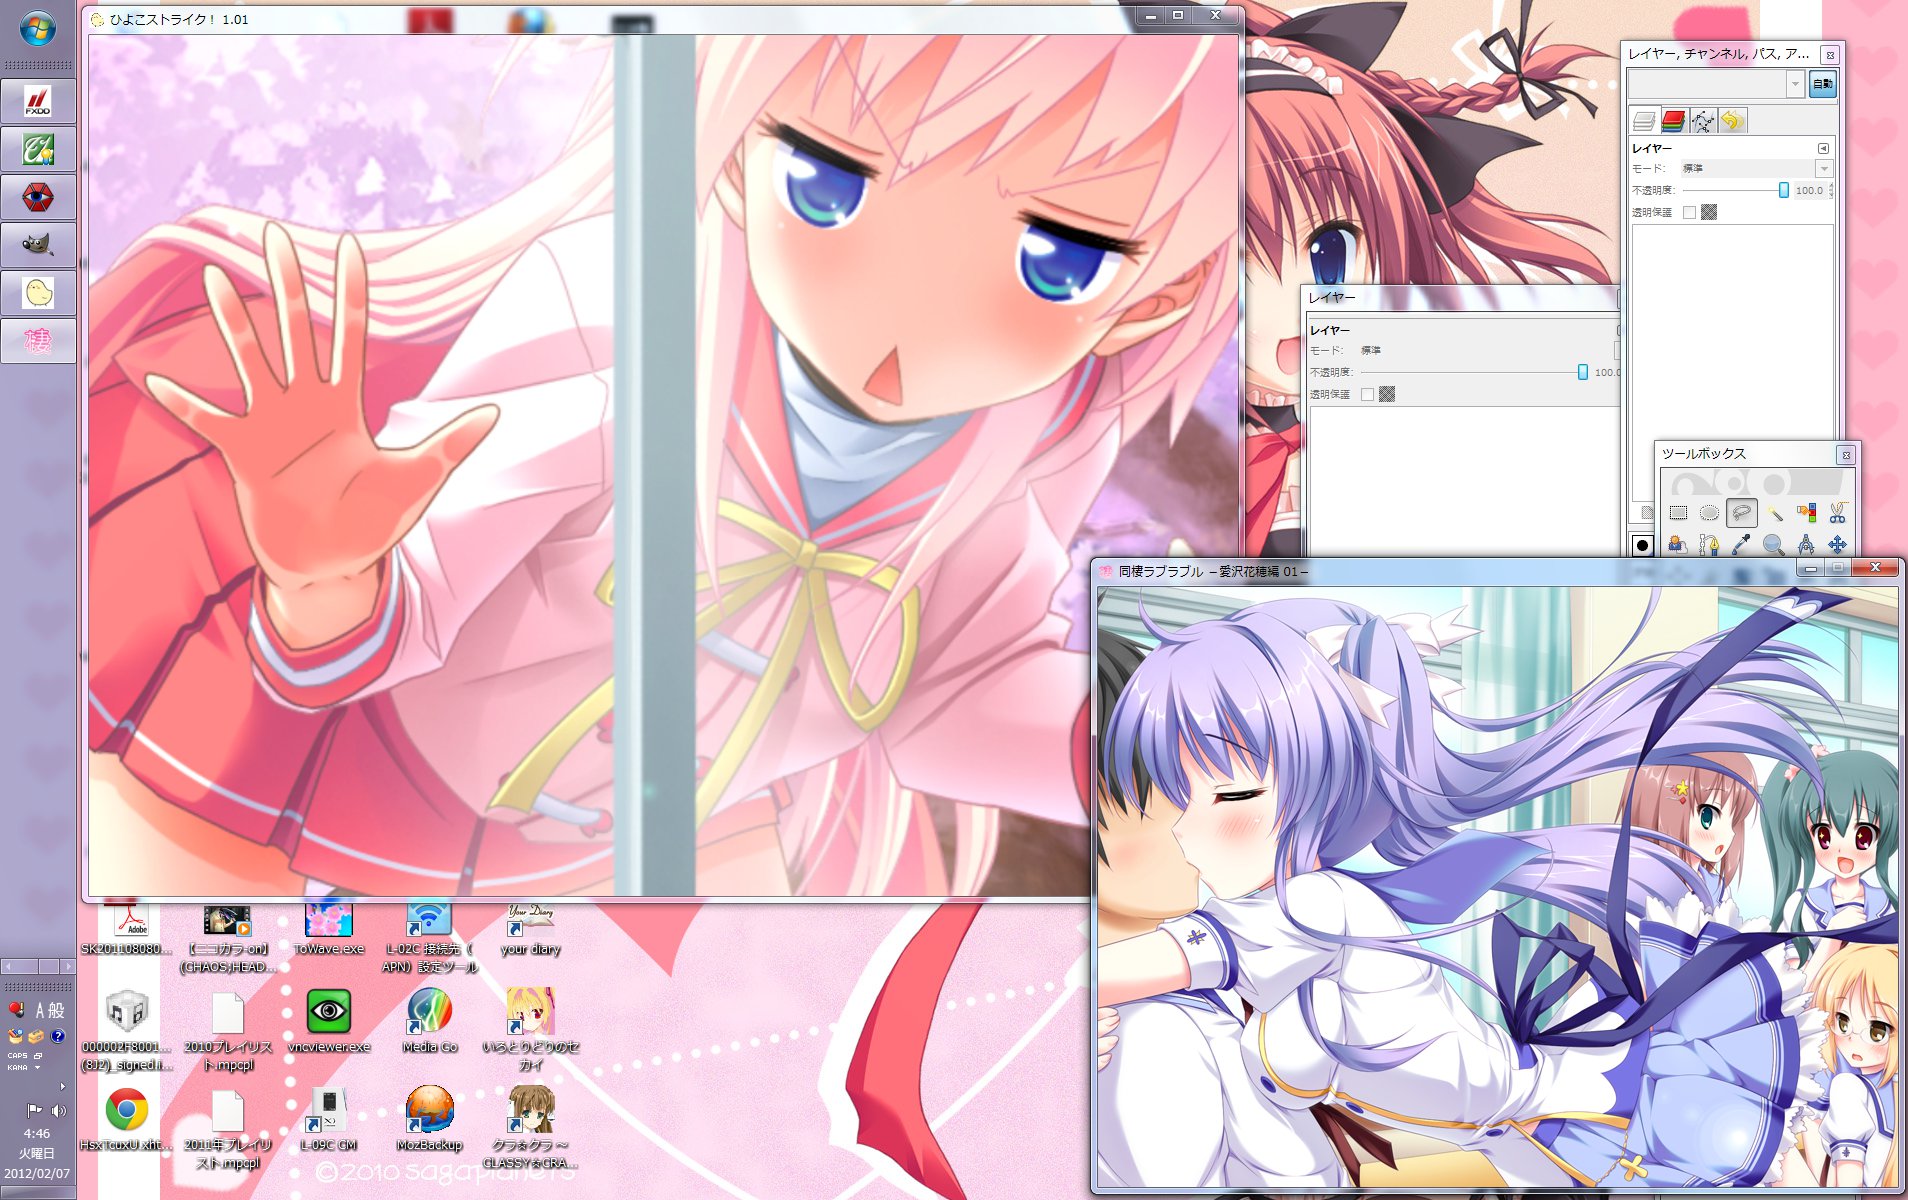This screenshot has width=1908, height=1200.
Task: Switch to the Channels tab
Action: coord(1673,121)
